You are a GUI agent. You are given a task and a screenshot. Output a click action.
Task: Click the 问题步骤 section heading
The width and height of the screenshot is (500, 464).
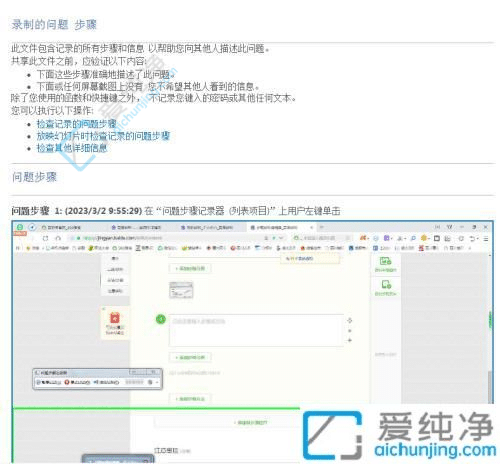(x=34, y=177)
